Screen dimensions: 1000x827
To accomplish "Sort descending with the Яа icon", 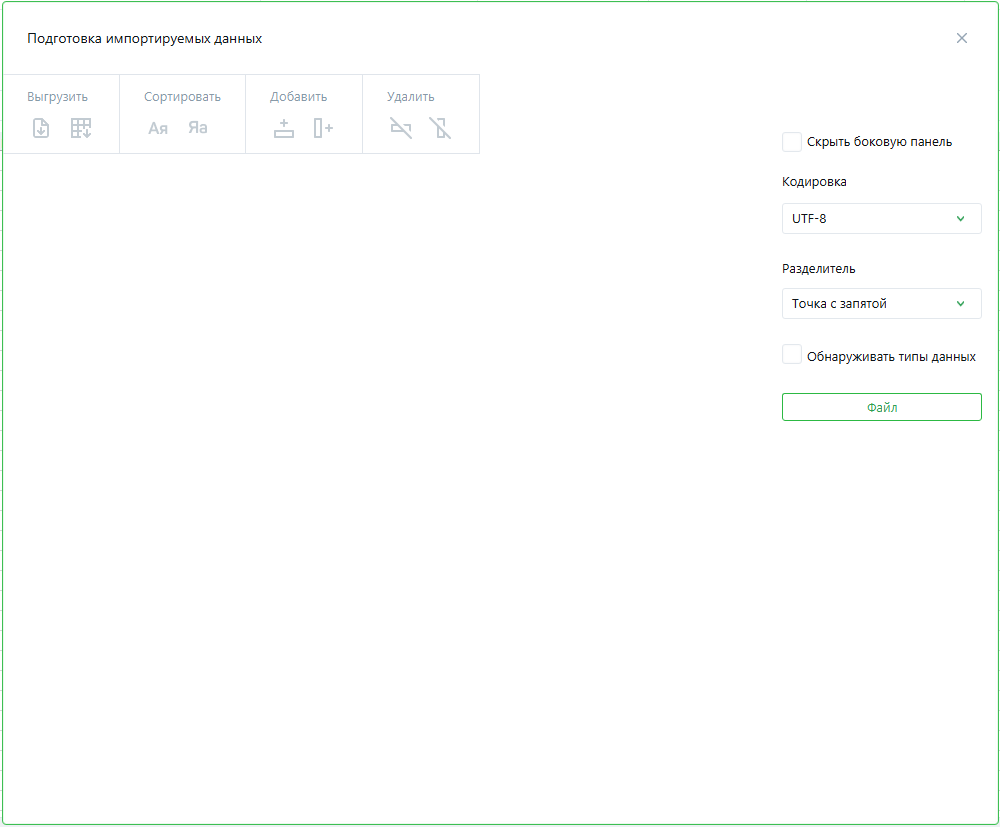I will pyautogui.click(x=198, y=128).
